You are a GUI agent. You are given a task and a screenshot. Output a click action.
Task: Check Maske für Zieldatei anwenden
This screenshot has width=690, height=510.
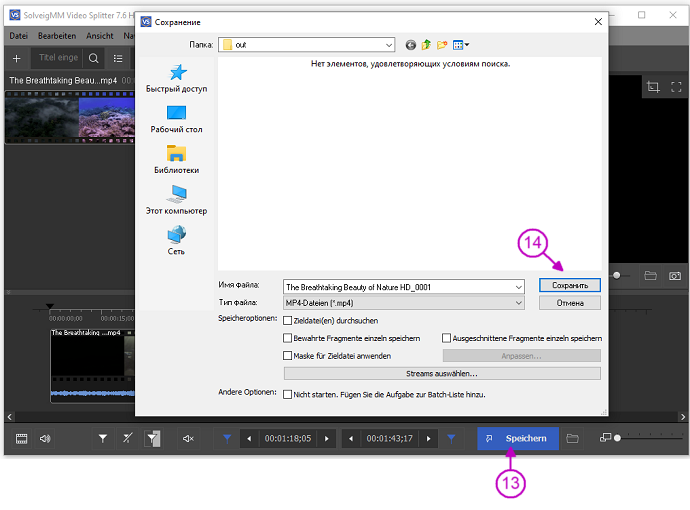tap(287, 356)
